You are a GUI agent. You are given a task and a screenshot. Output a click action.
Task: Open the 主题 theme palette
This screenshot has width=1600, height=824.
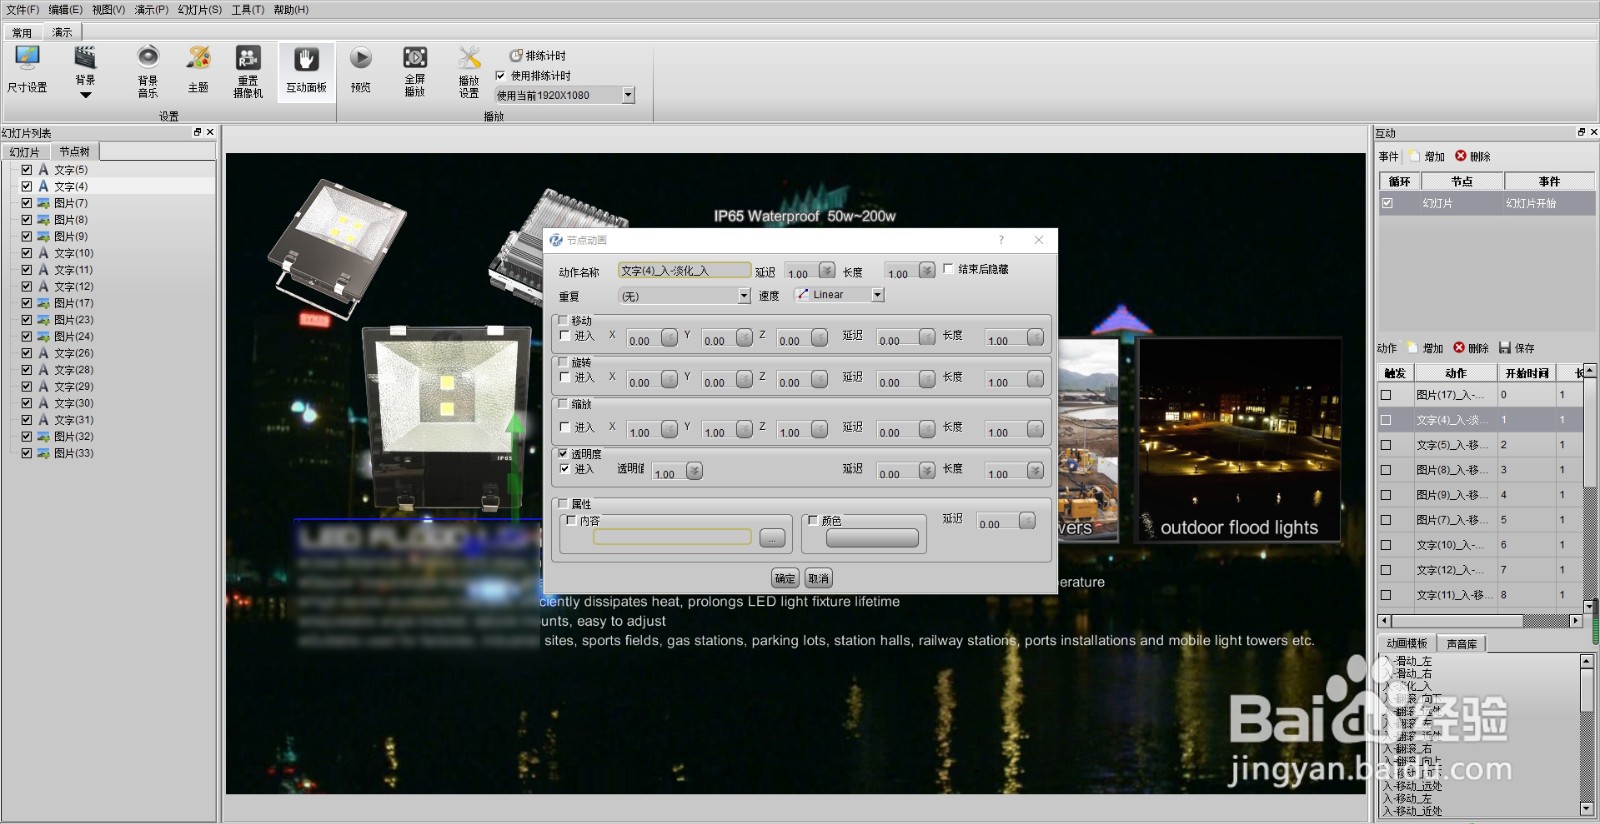(198, 70)
